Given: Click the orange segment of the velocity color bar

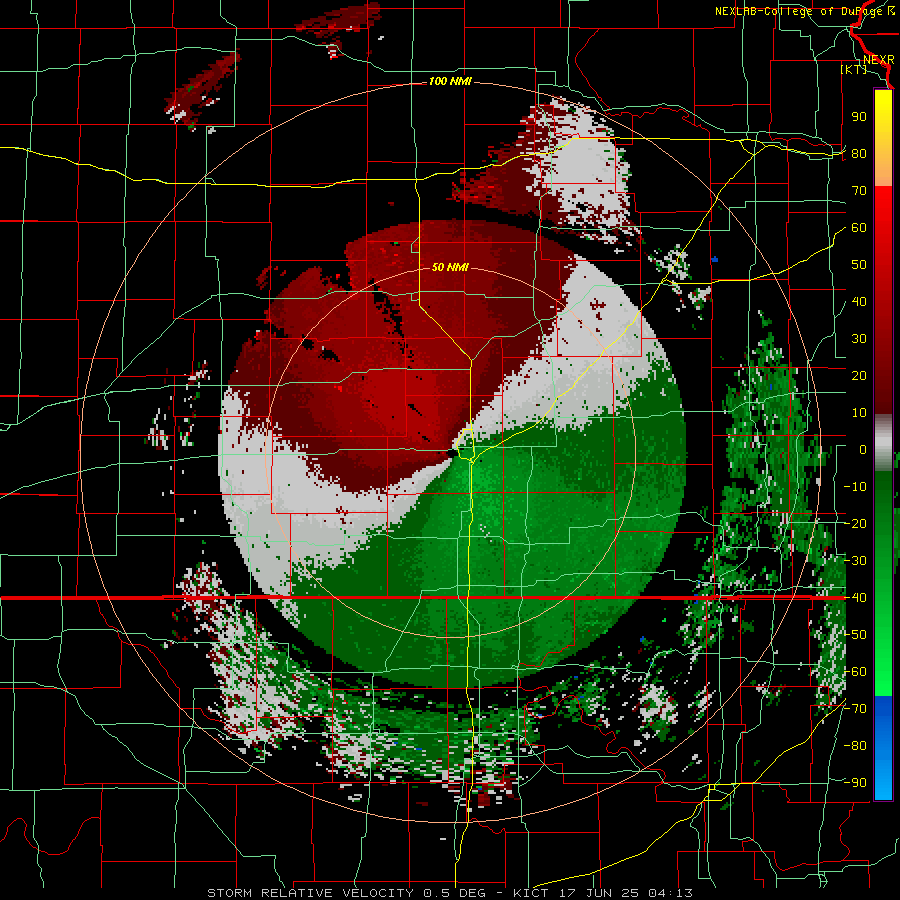Looking at the screenshot, I should click(883, 172).
